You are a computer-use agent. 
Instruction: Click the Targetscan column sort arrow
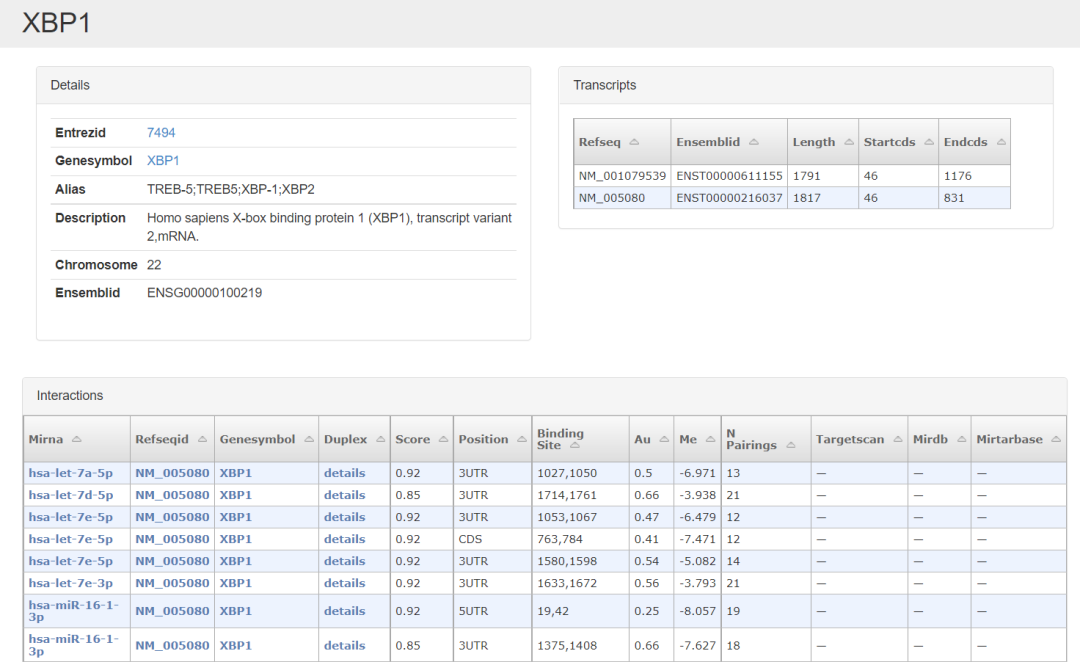(x=896, y=440)
